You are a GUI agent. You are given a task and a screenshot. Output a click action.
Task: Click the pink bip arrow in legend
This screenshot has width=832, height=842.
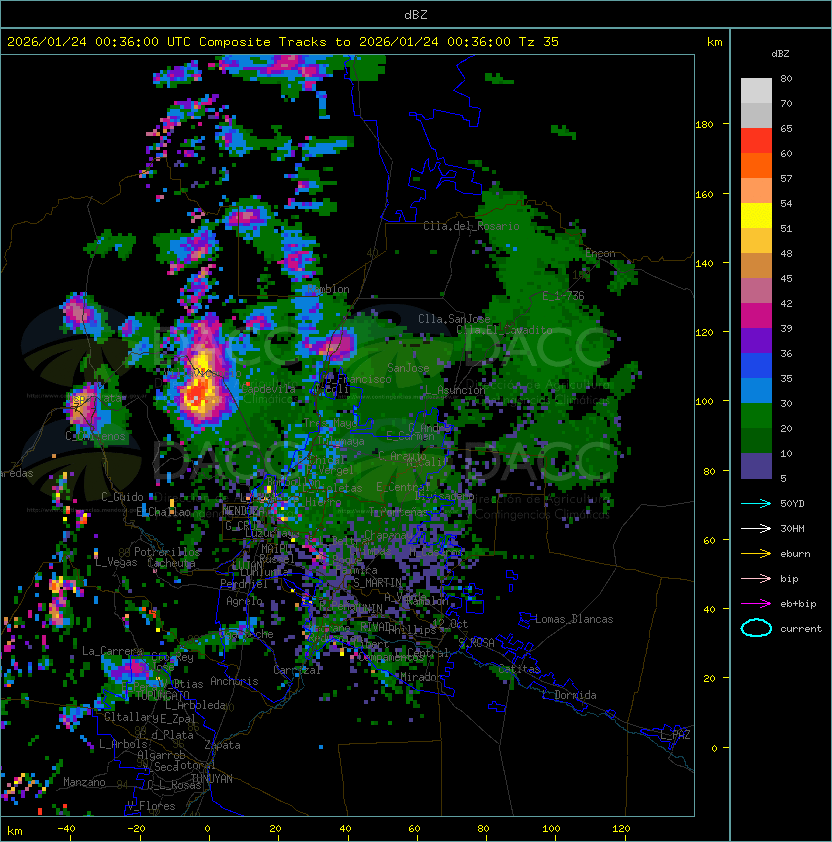(756, 578)
